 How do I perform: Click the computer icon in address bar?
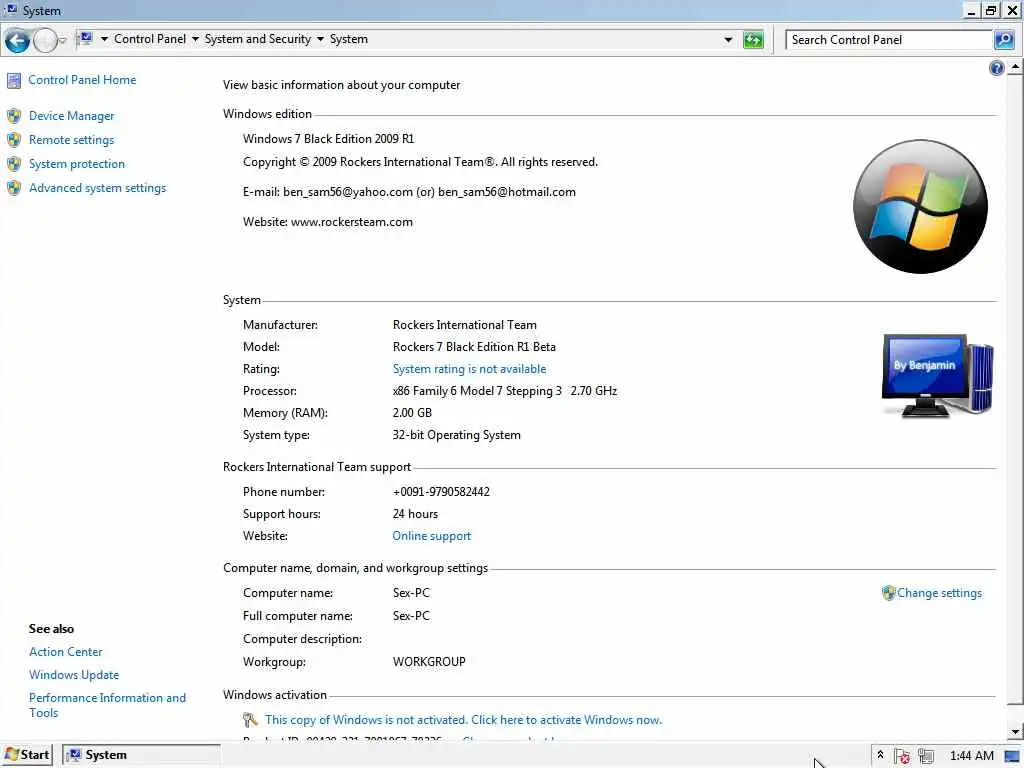86,39
